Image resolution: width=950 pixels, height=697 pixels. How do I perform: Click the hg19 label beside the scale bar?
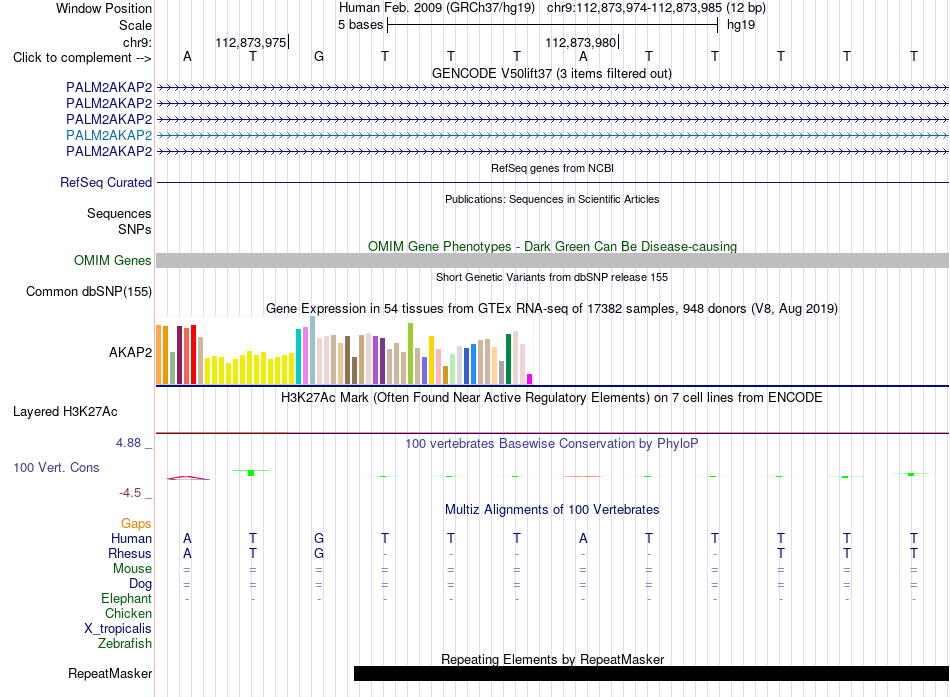point(741,25)
